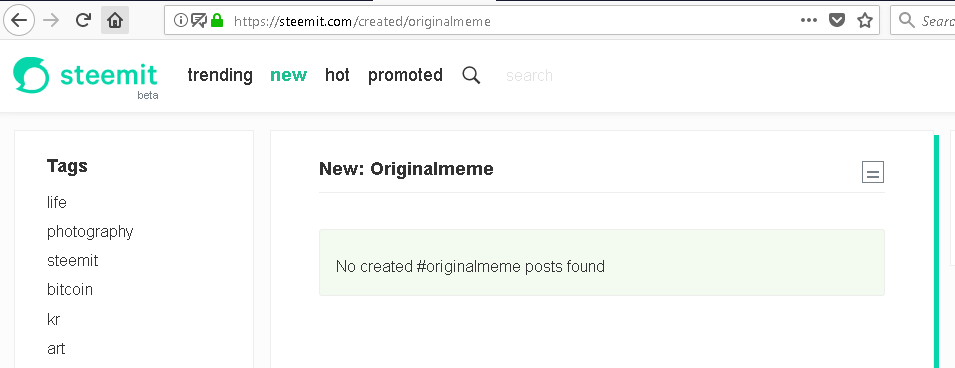Image resolution: width=955 pixels, height=368 pixels.
Task: Go to the browser home page icon
Action: [x=115, y=20]
